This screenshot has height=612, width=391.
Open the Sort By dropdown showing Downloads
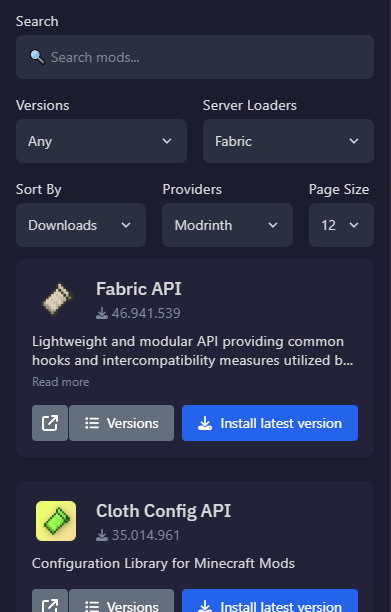tap(81, 225)
